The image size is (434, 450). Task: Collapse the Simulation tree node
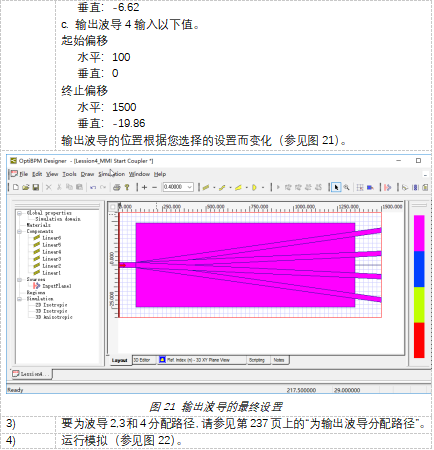(20, 299)
